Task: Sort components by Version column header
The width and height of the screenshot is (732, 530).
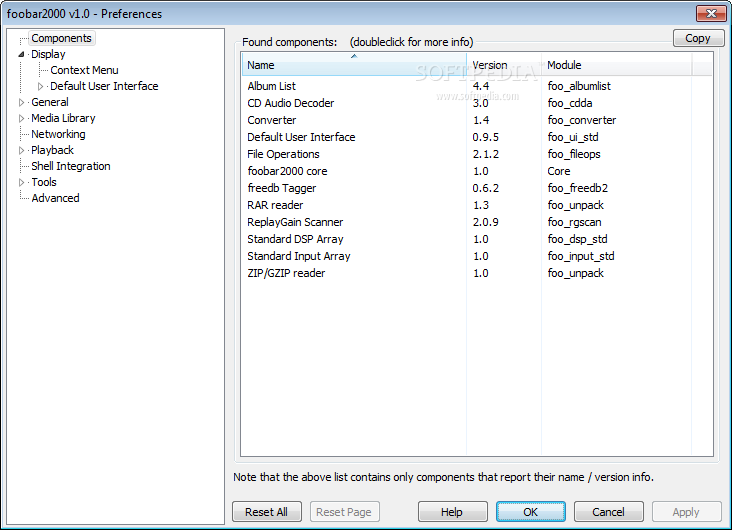Action: pos(504,65)
